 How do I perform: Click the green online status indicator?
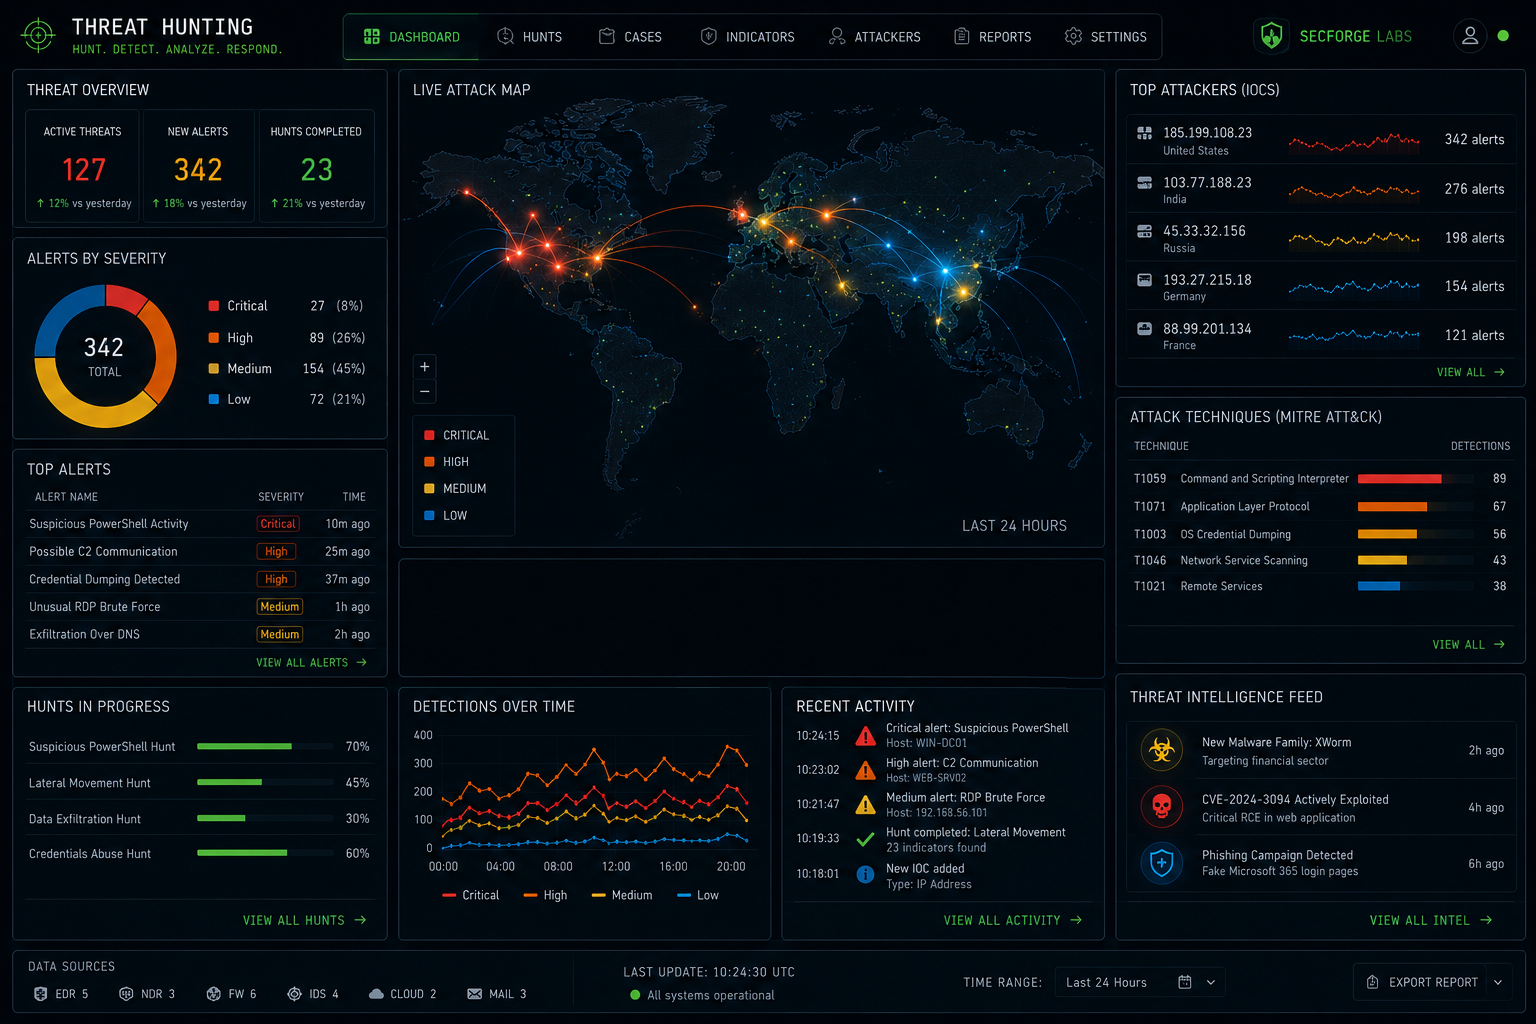1503,35
